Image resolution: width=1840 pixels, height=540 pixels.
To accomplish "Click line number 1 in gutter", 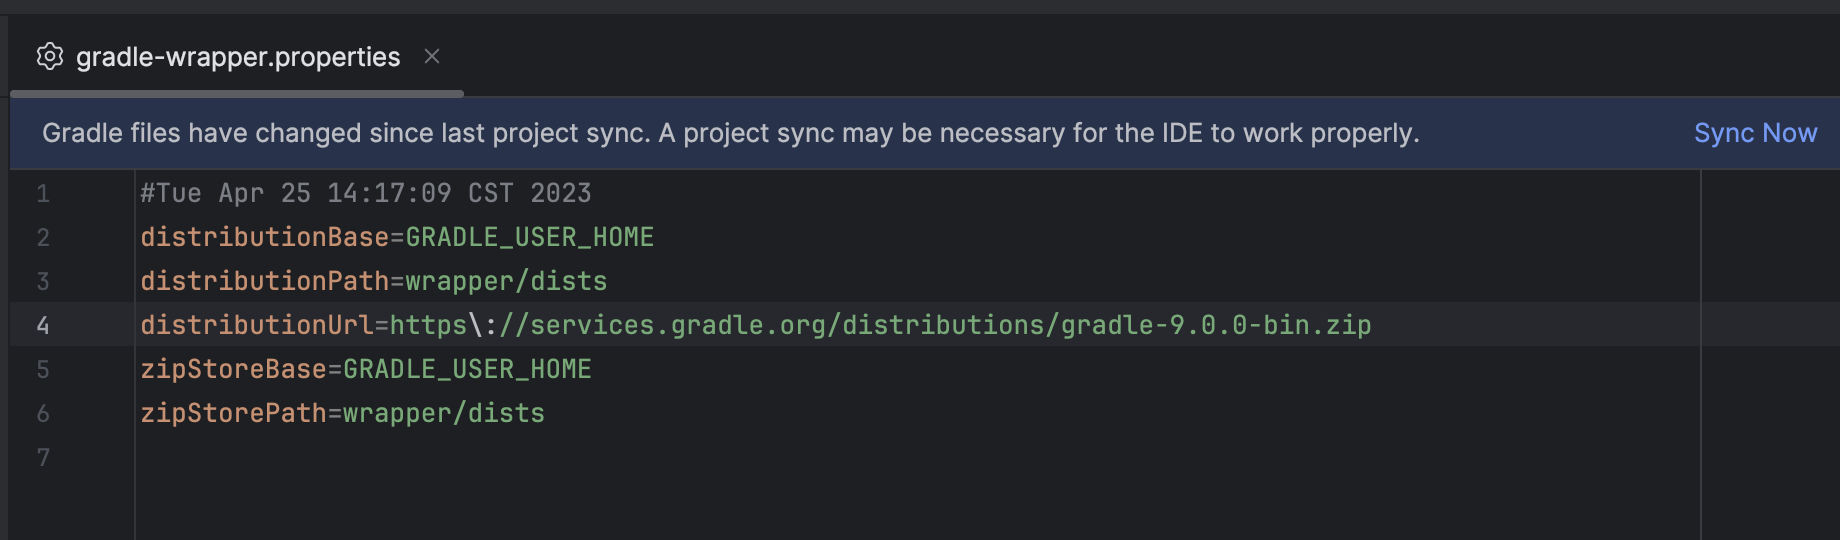I will tap(43, 193).
